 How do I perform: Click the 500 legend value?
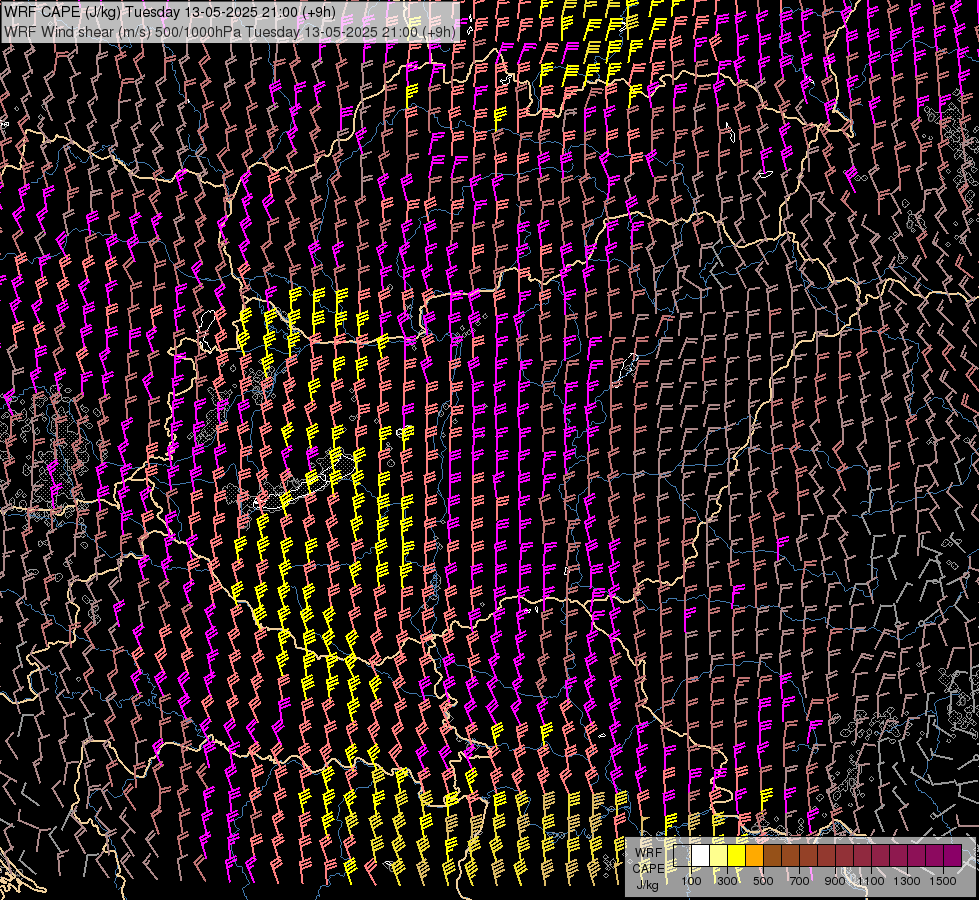pyautogui.click(x=763, y=881)
